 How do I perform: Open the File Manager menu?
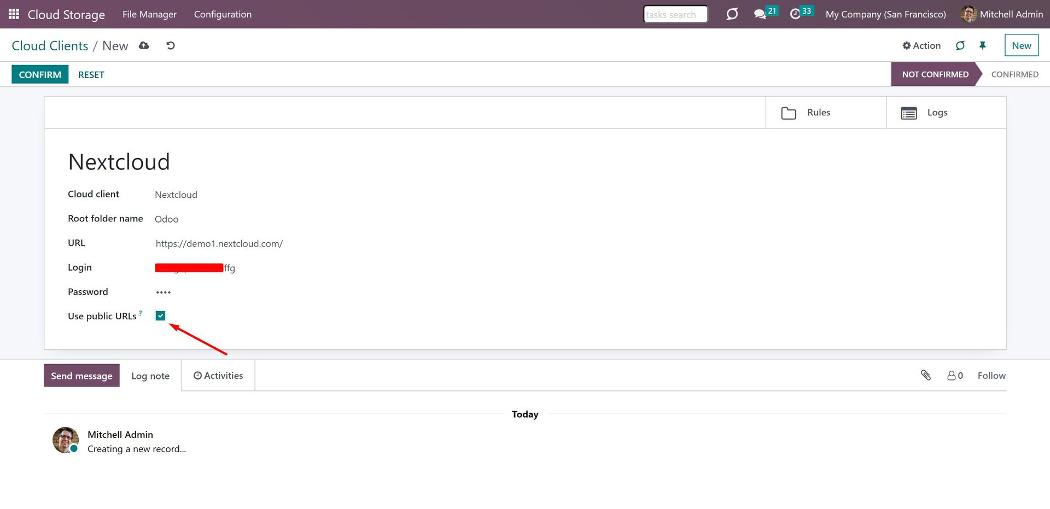149,14
